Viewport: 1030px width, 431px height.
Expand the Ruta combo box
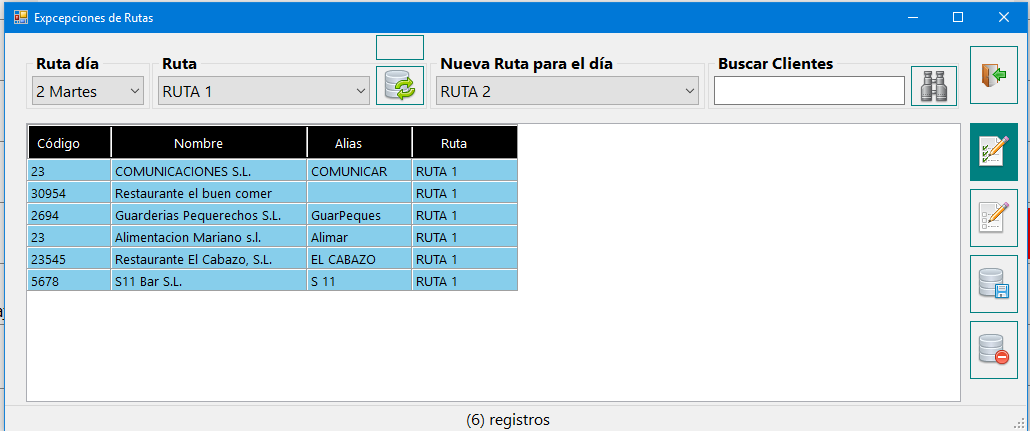pos(264,91)
